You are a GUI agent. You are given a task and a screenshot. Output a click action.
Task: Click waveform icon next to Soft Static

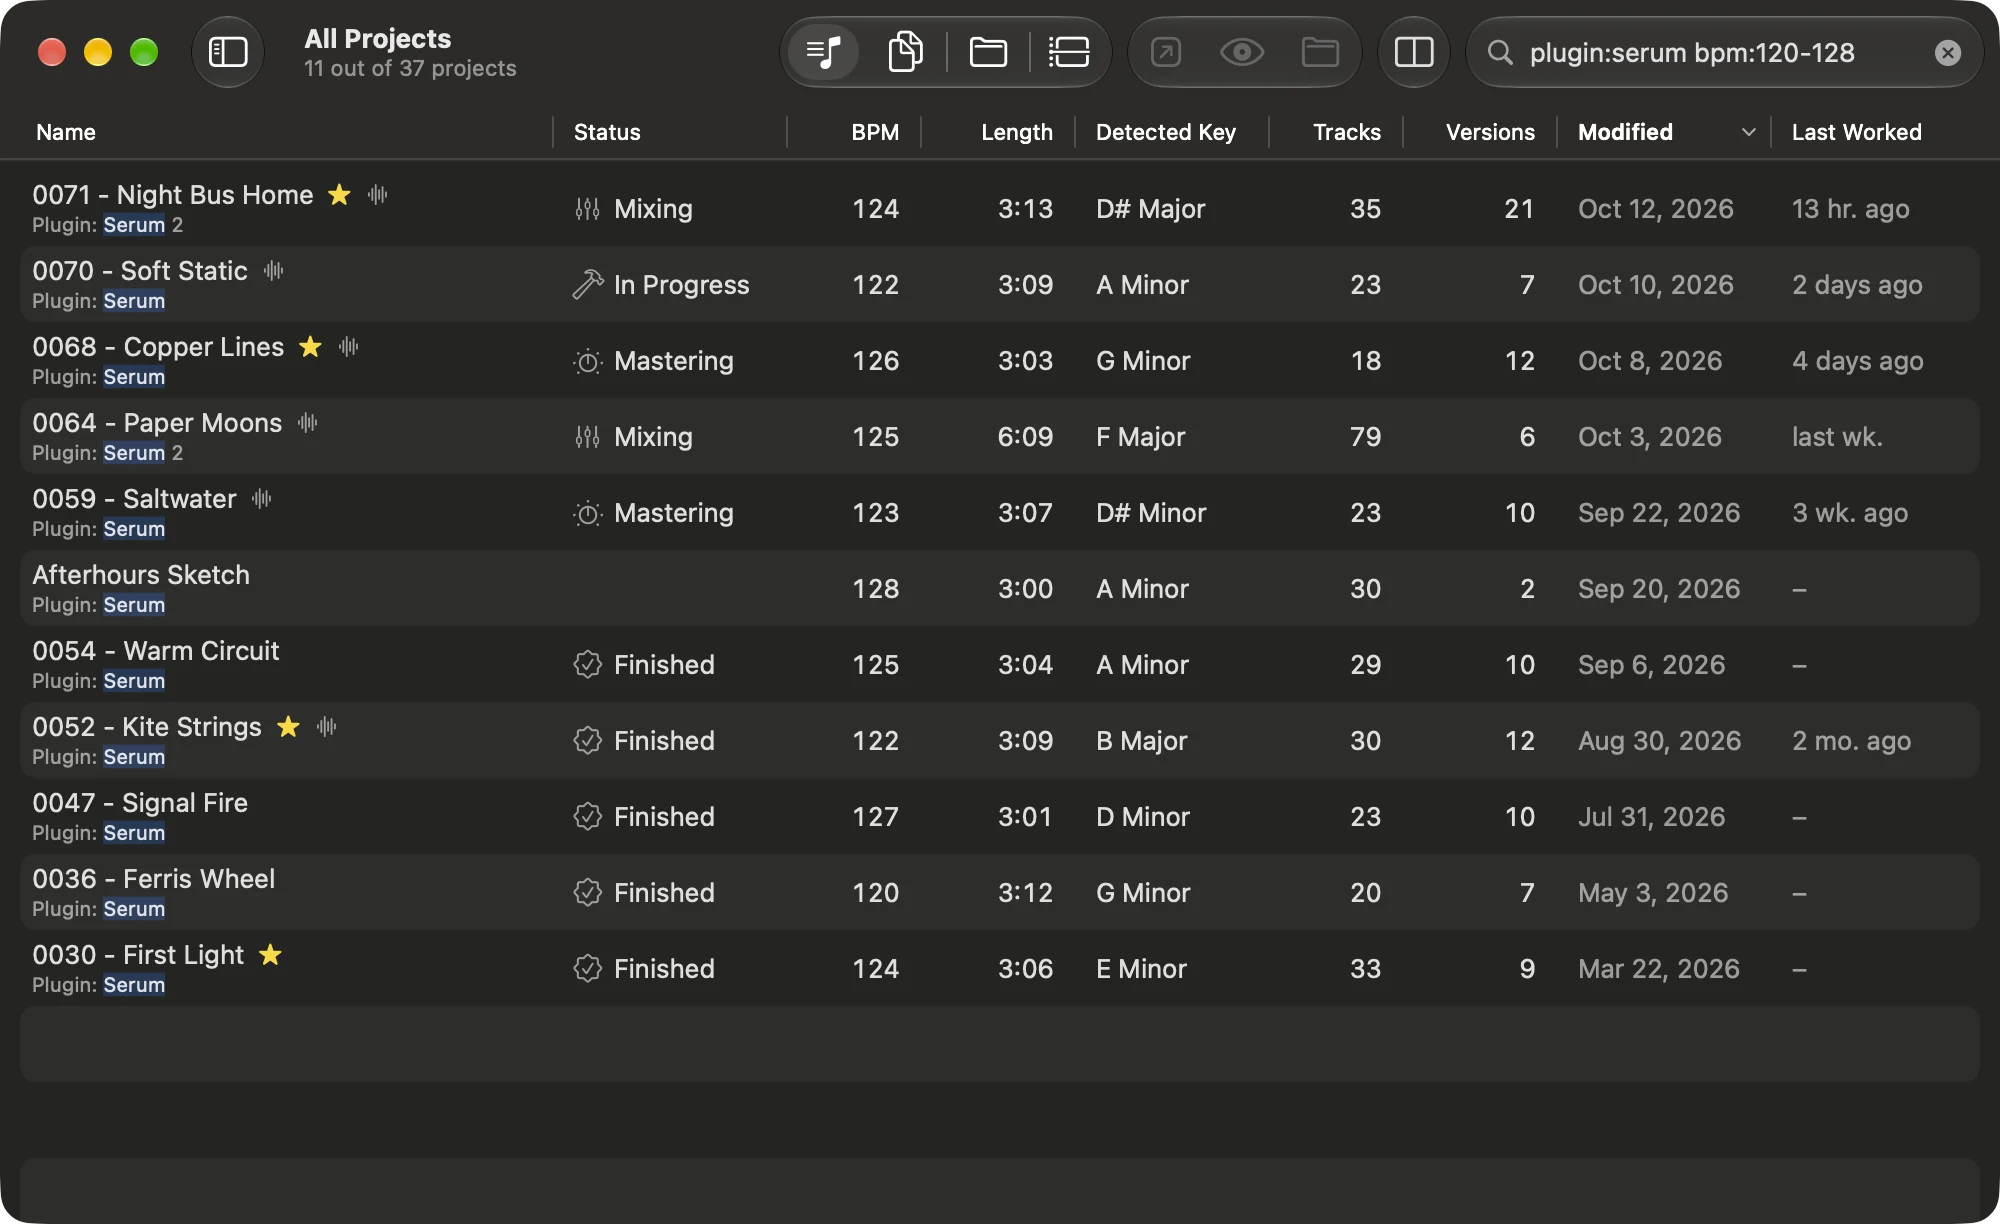273,270
